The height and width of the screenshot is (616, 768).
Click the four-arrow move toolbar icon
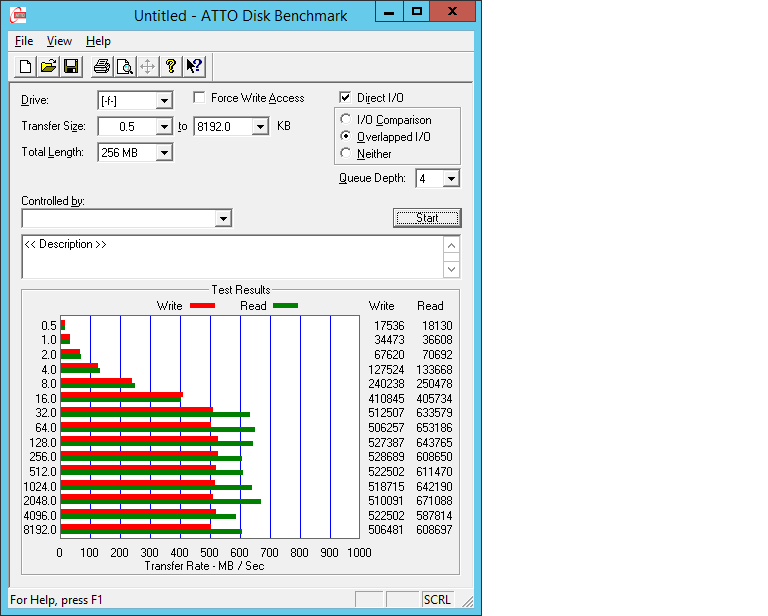pyautogui.click(x=147, y=66)
